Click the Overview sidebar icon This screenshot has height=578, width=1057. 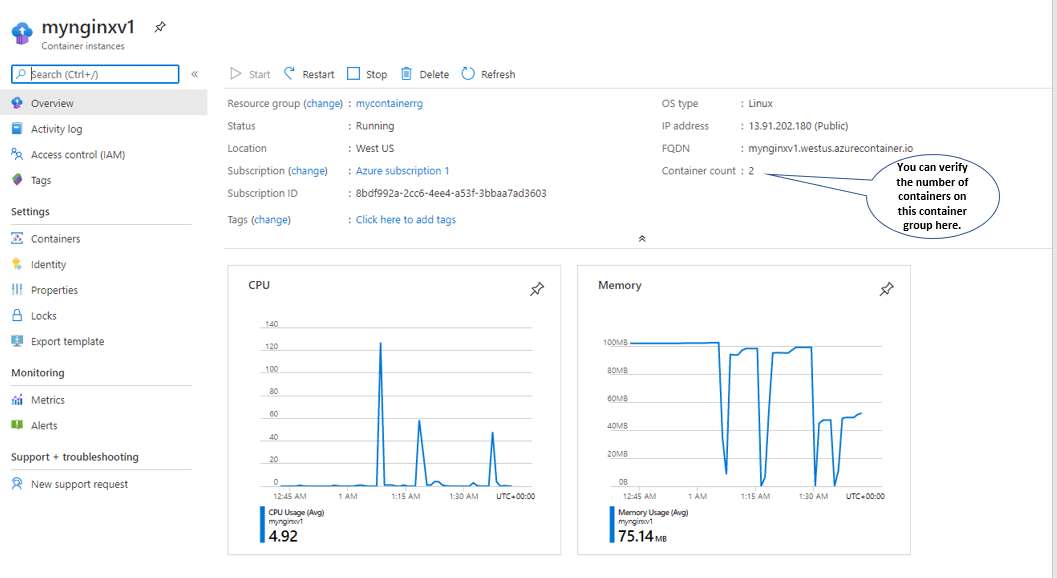tap(17, 103)
